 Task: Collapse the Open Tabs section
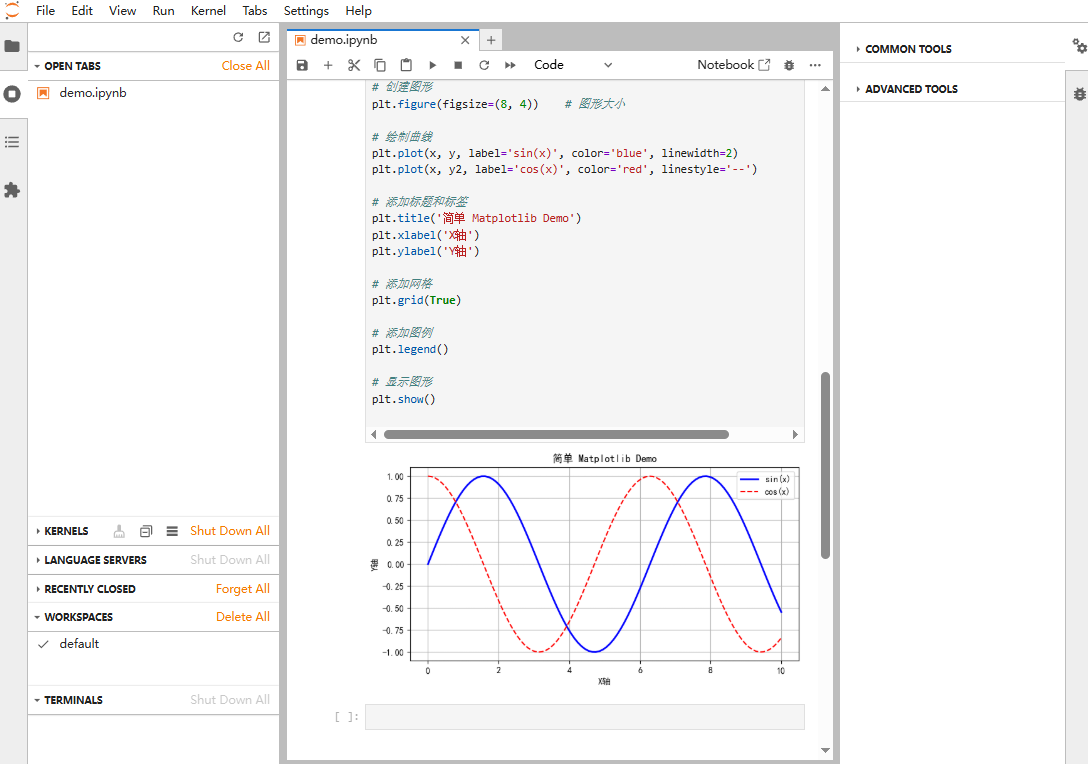(72, 66)
